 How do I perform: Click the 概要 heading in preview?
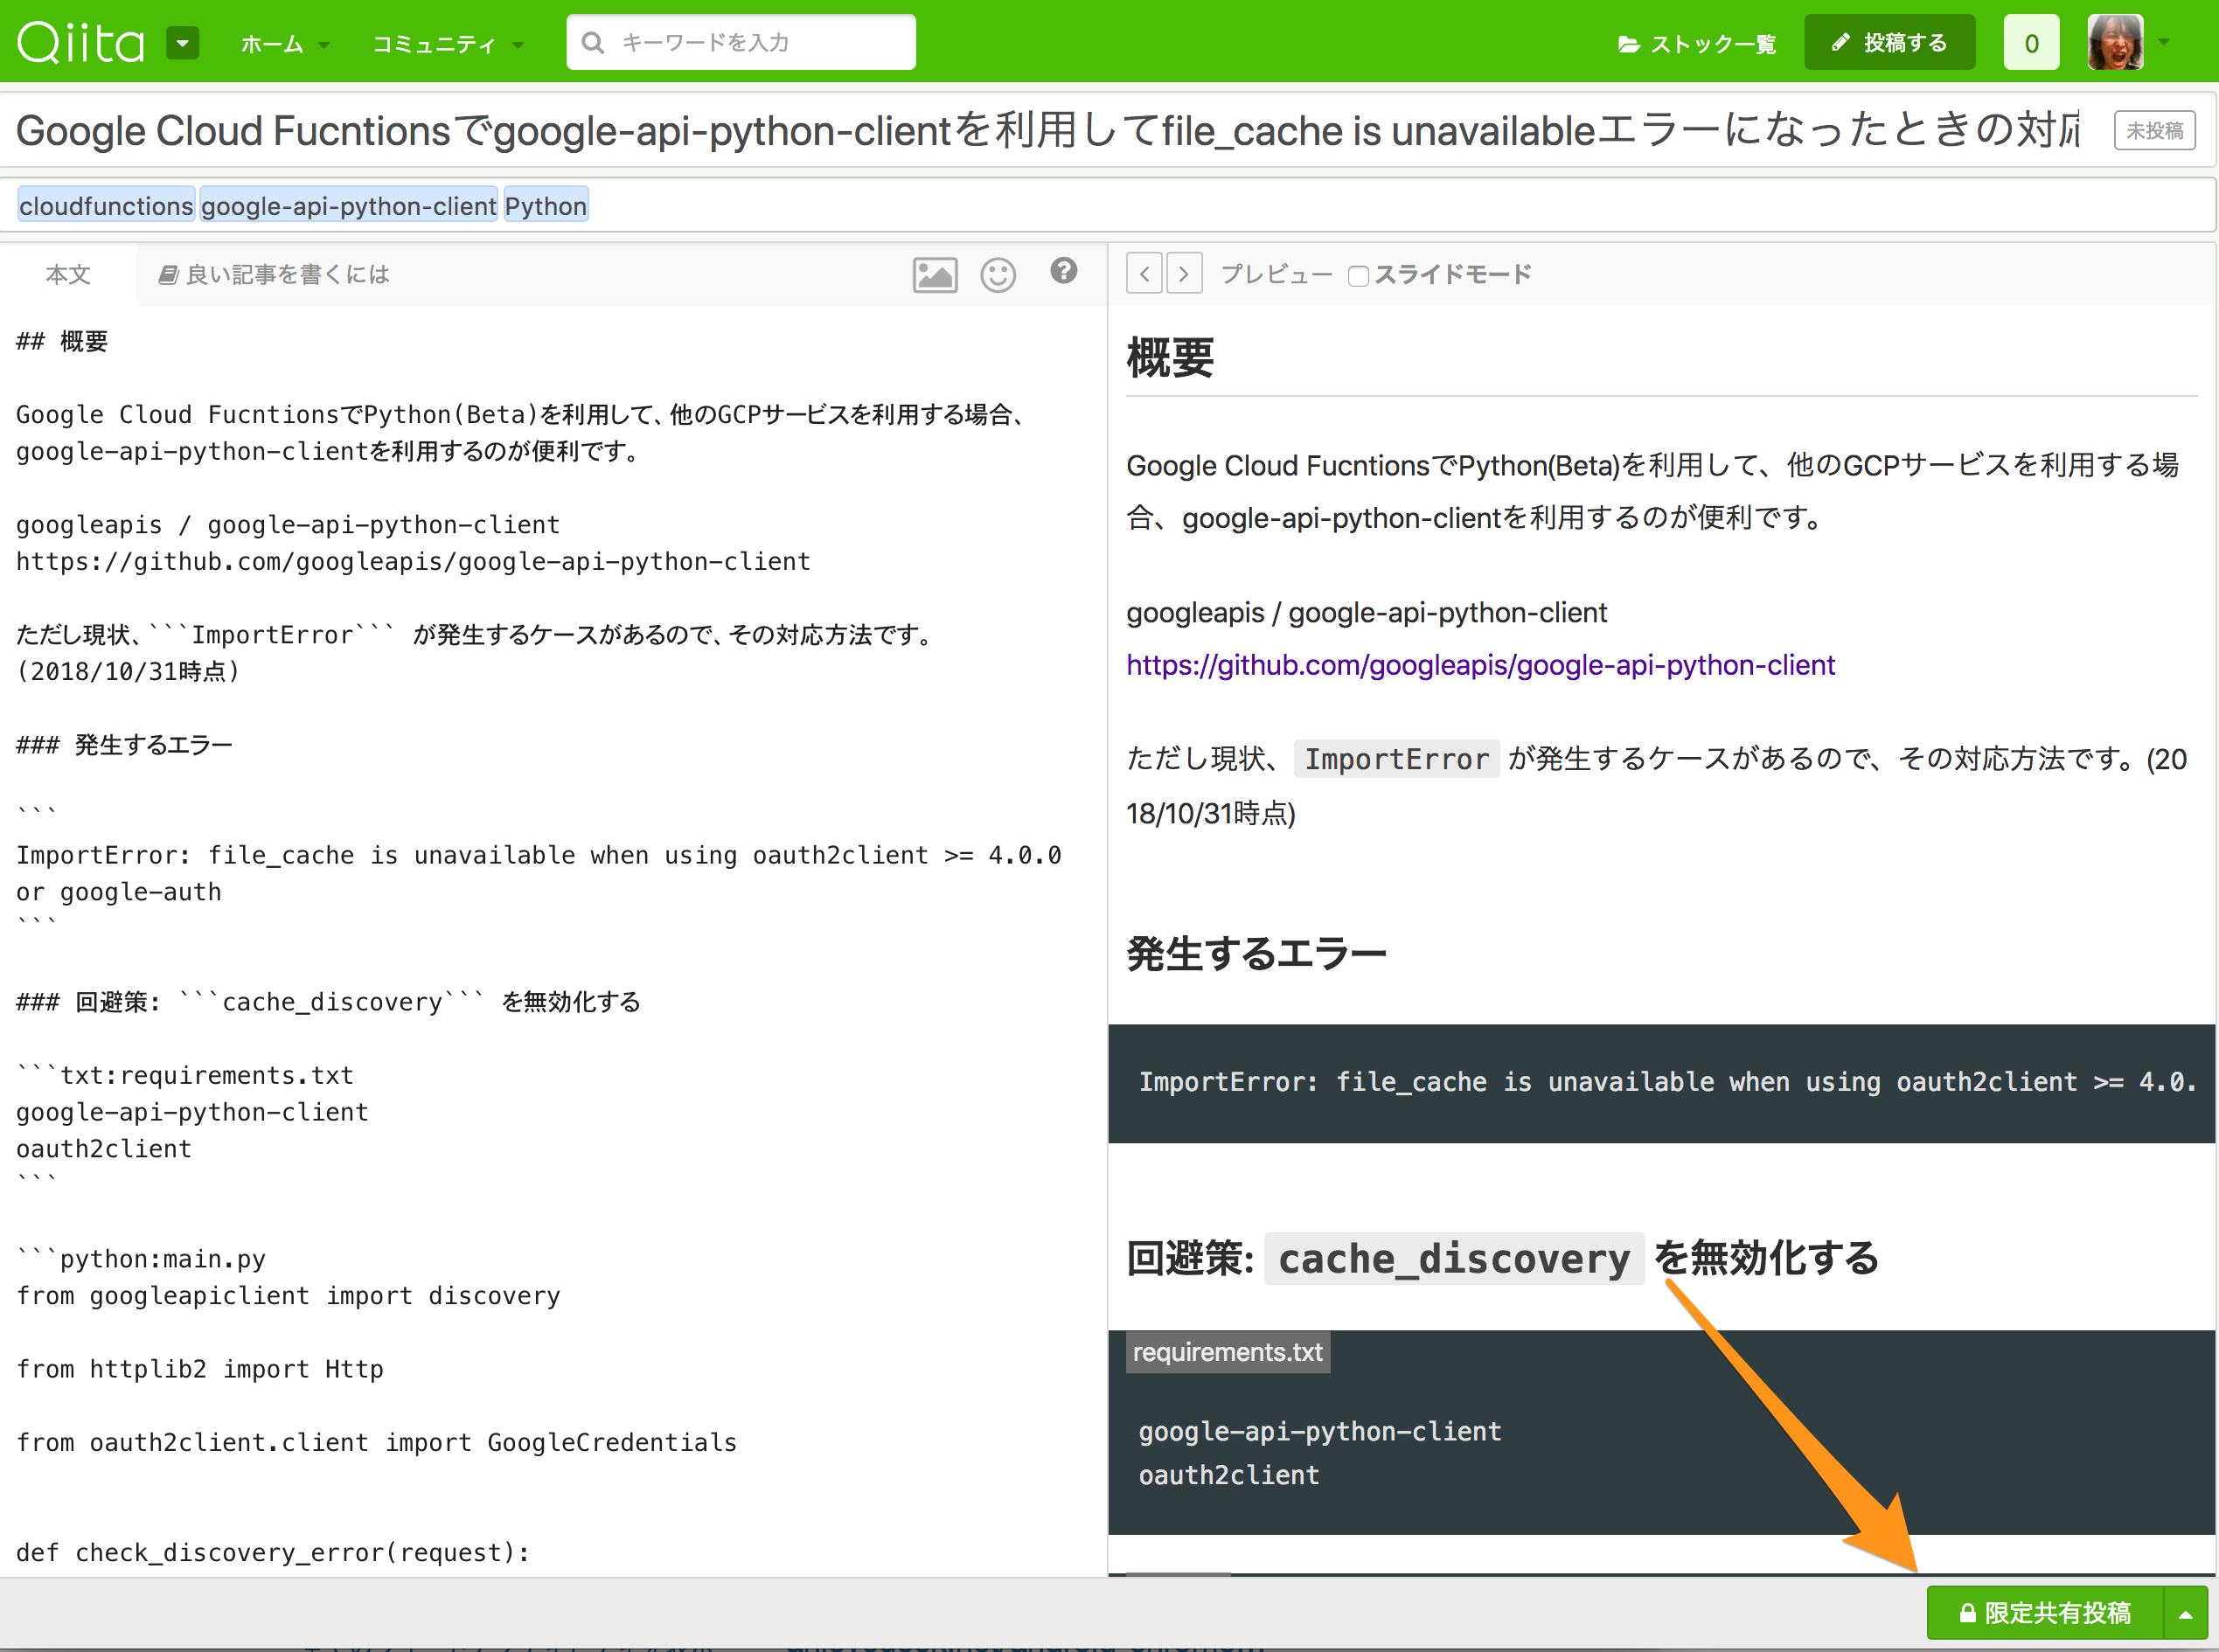1170,357
